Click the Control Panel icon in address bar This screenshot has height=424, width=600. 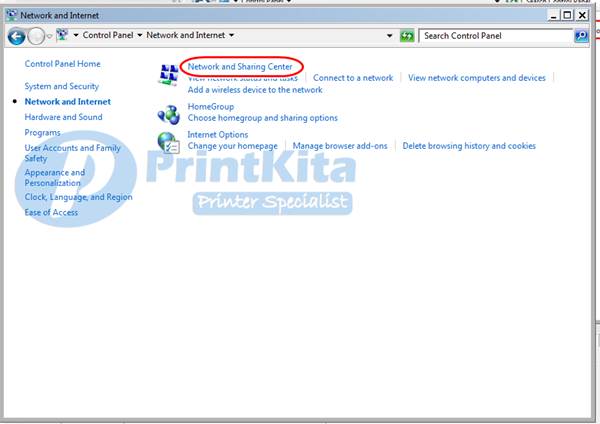tap(62, 35)
